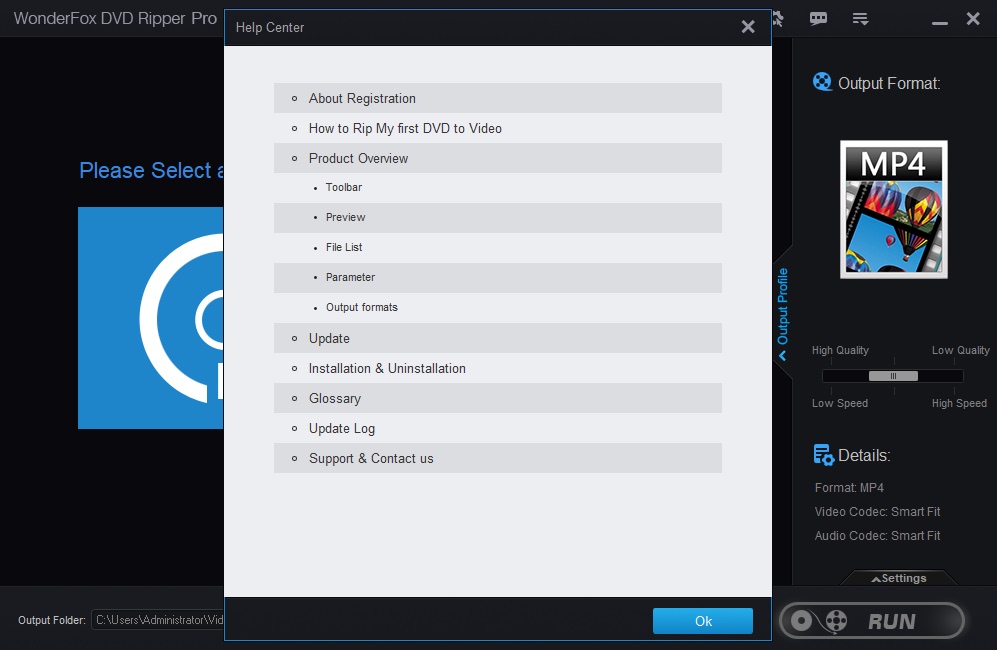Click the DVD disc source tile
Viewport: 997px width, 650px height.
(151, 318)
